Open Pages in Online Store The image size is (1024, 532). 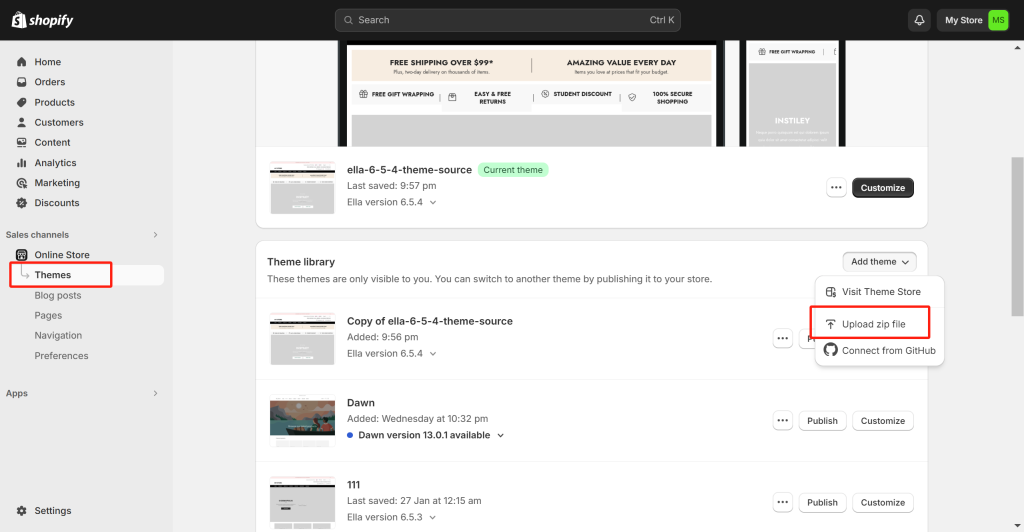(48, 316)
